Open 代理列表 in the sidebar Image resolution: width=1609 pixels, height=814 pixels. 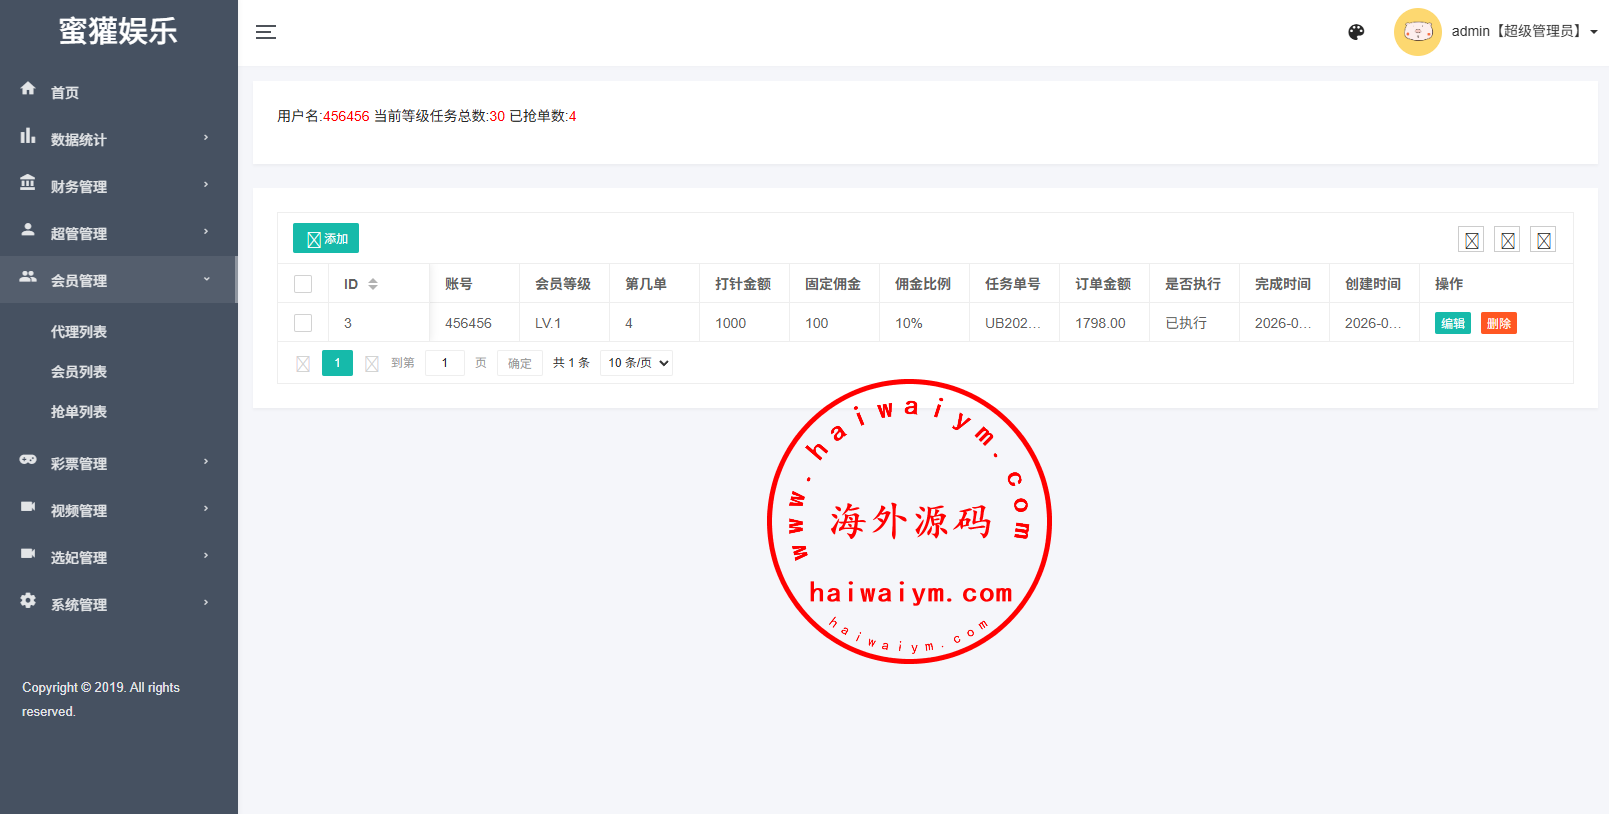(79, 332)
